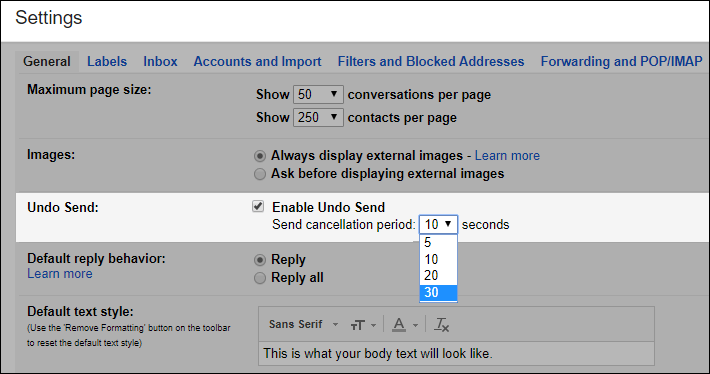Click the Maximum page size label
Screen dimensions: 710x374
pos(89,90)
